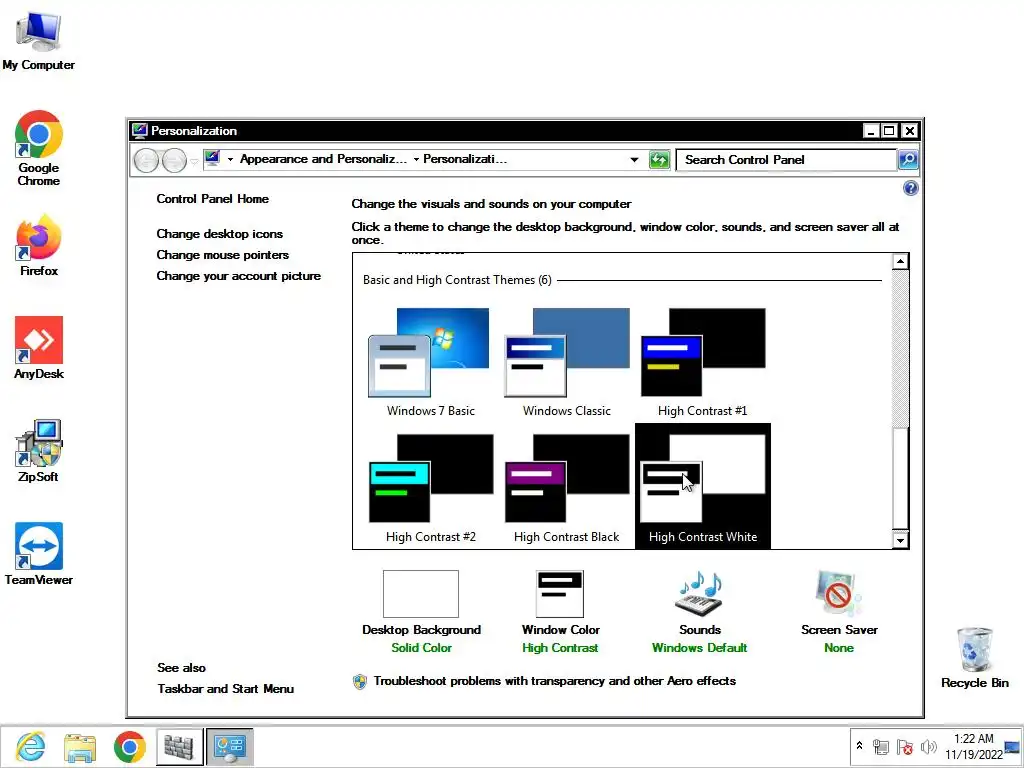This screenshot has width=1024, height=768.
Task: Show hidden tray icons arrow
Action: tap(859, 746)
